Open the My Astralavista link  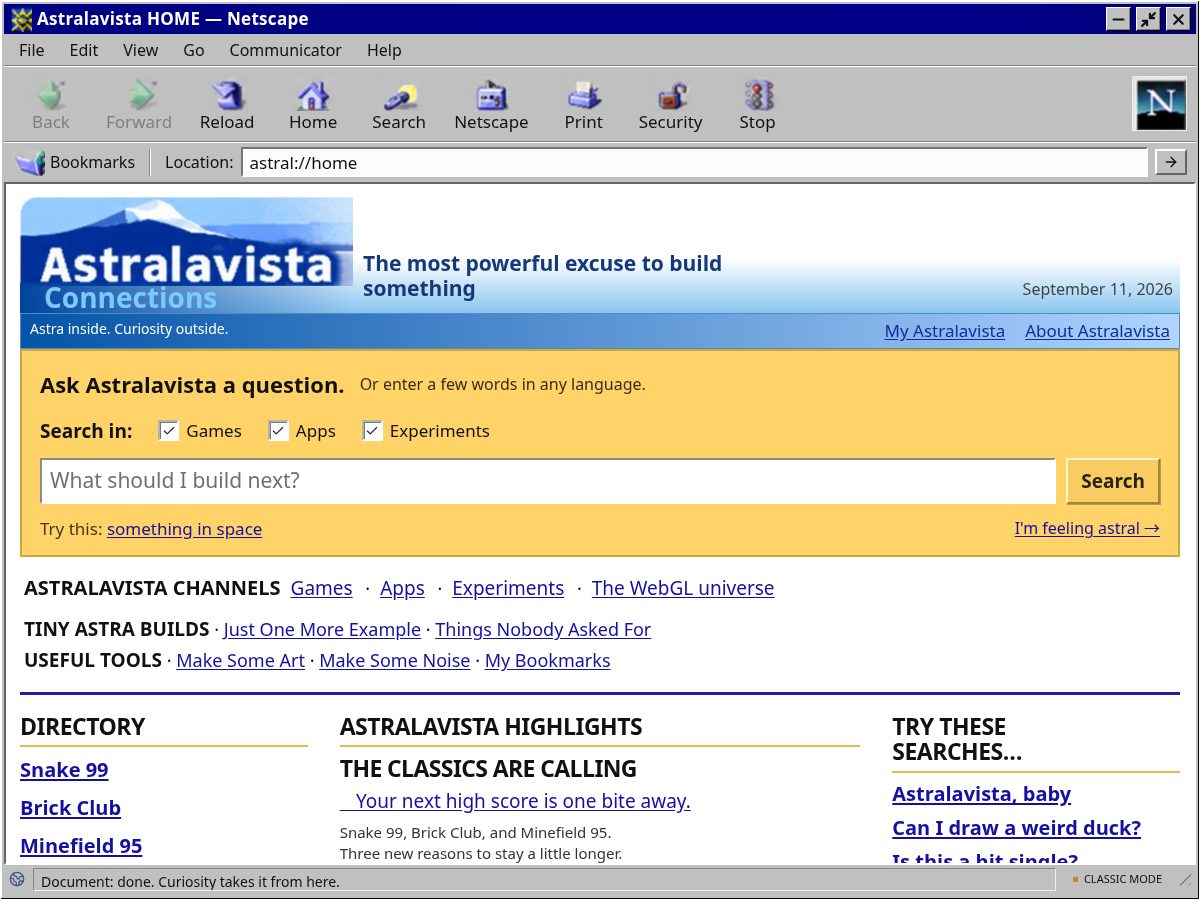point(945,331)
